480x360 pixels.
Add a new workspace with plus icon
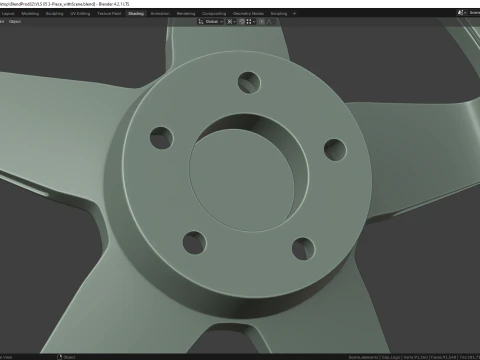pos(294,14)
